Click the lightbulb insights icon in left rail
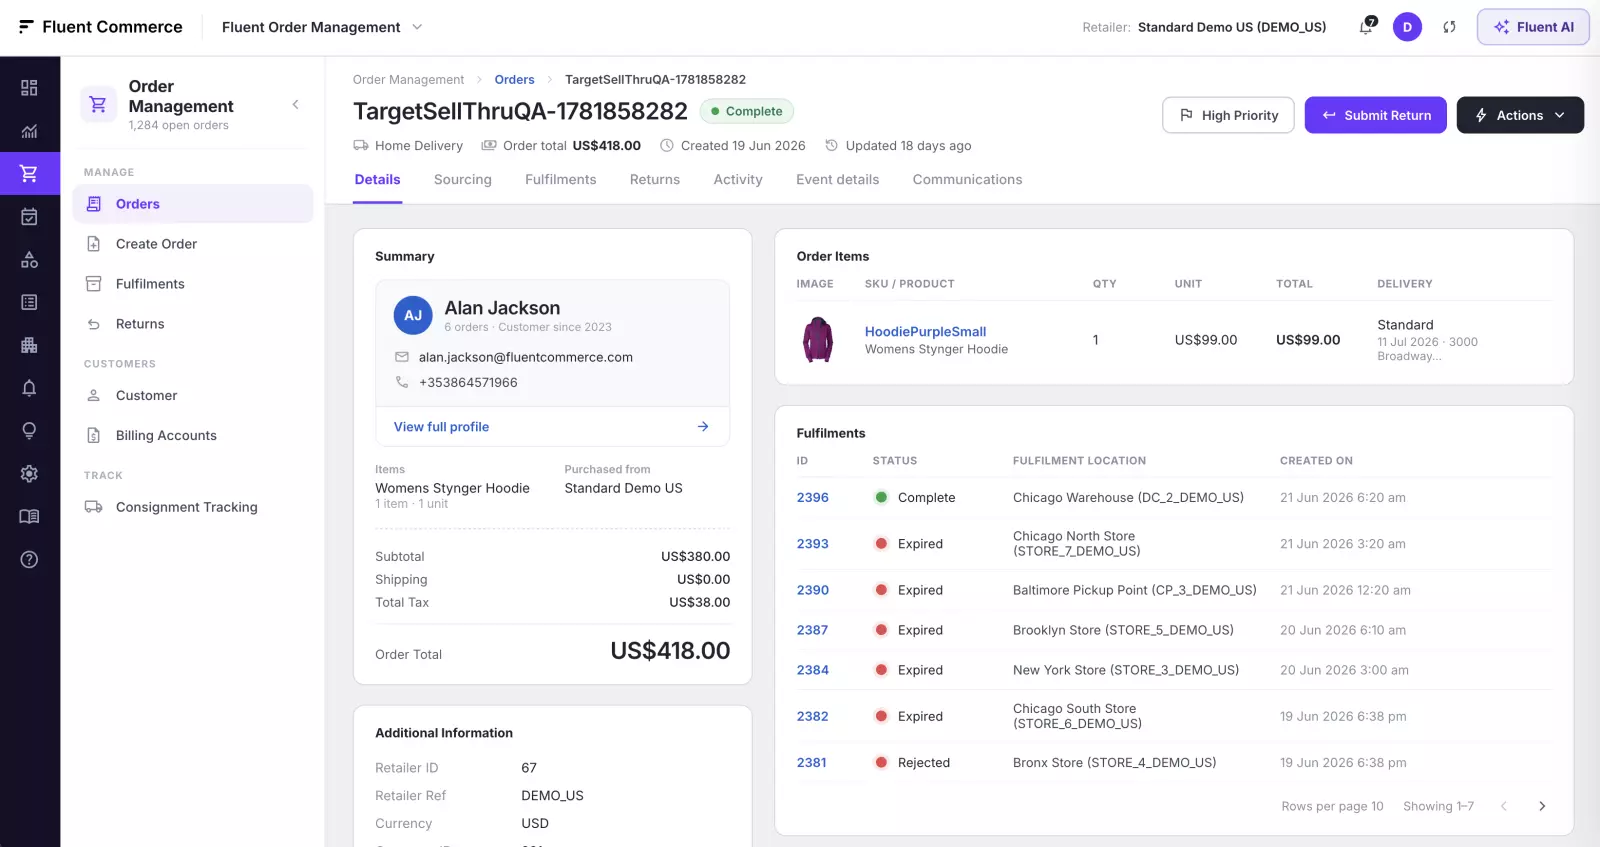Image resolution: width=1600 pixels, height=847 pixels. click(29, 431)
